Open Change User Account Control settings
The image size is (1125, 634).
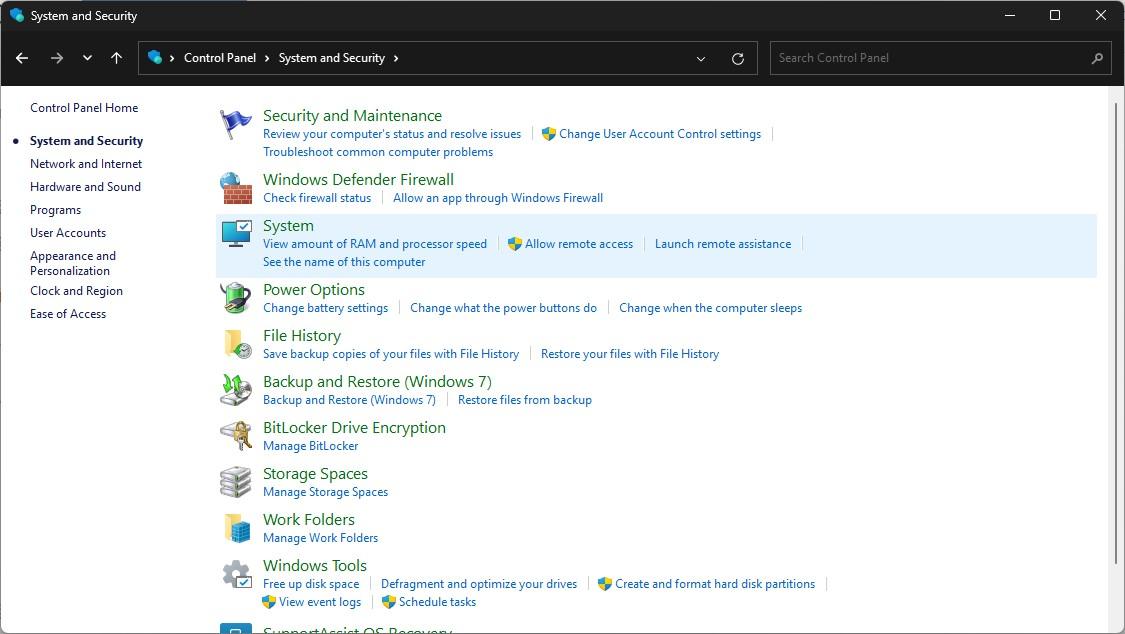[659, 134]
